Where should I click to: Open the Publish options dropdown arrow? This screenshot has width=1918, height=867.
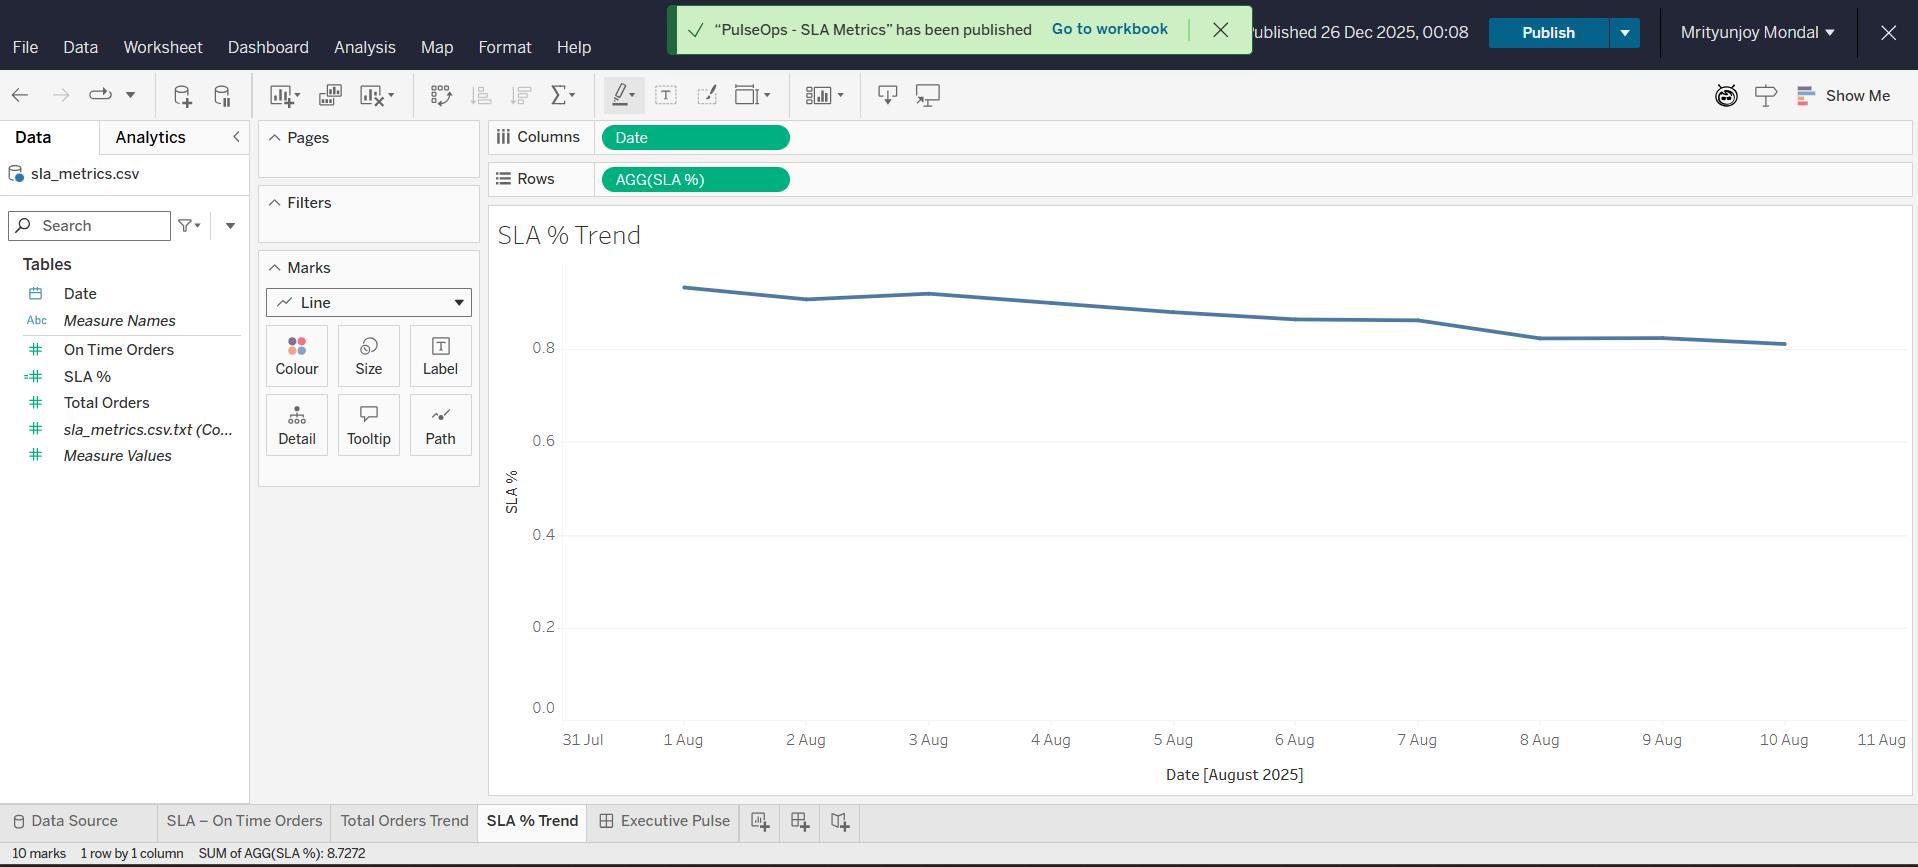pyautogui.click(x=1625, y=32)
